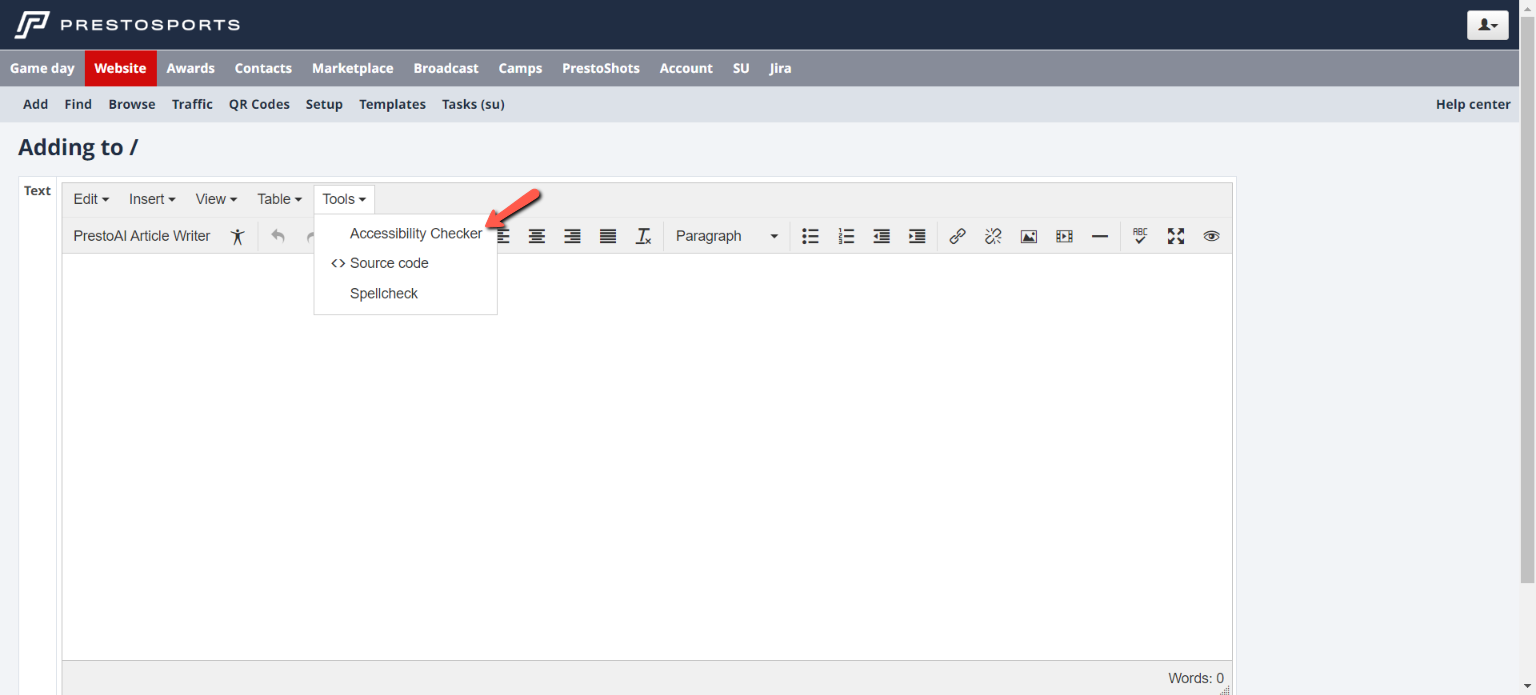Click the accessibility checker figure icon

click(237, 237)
